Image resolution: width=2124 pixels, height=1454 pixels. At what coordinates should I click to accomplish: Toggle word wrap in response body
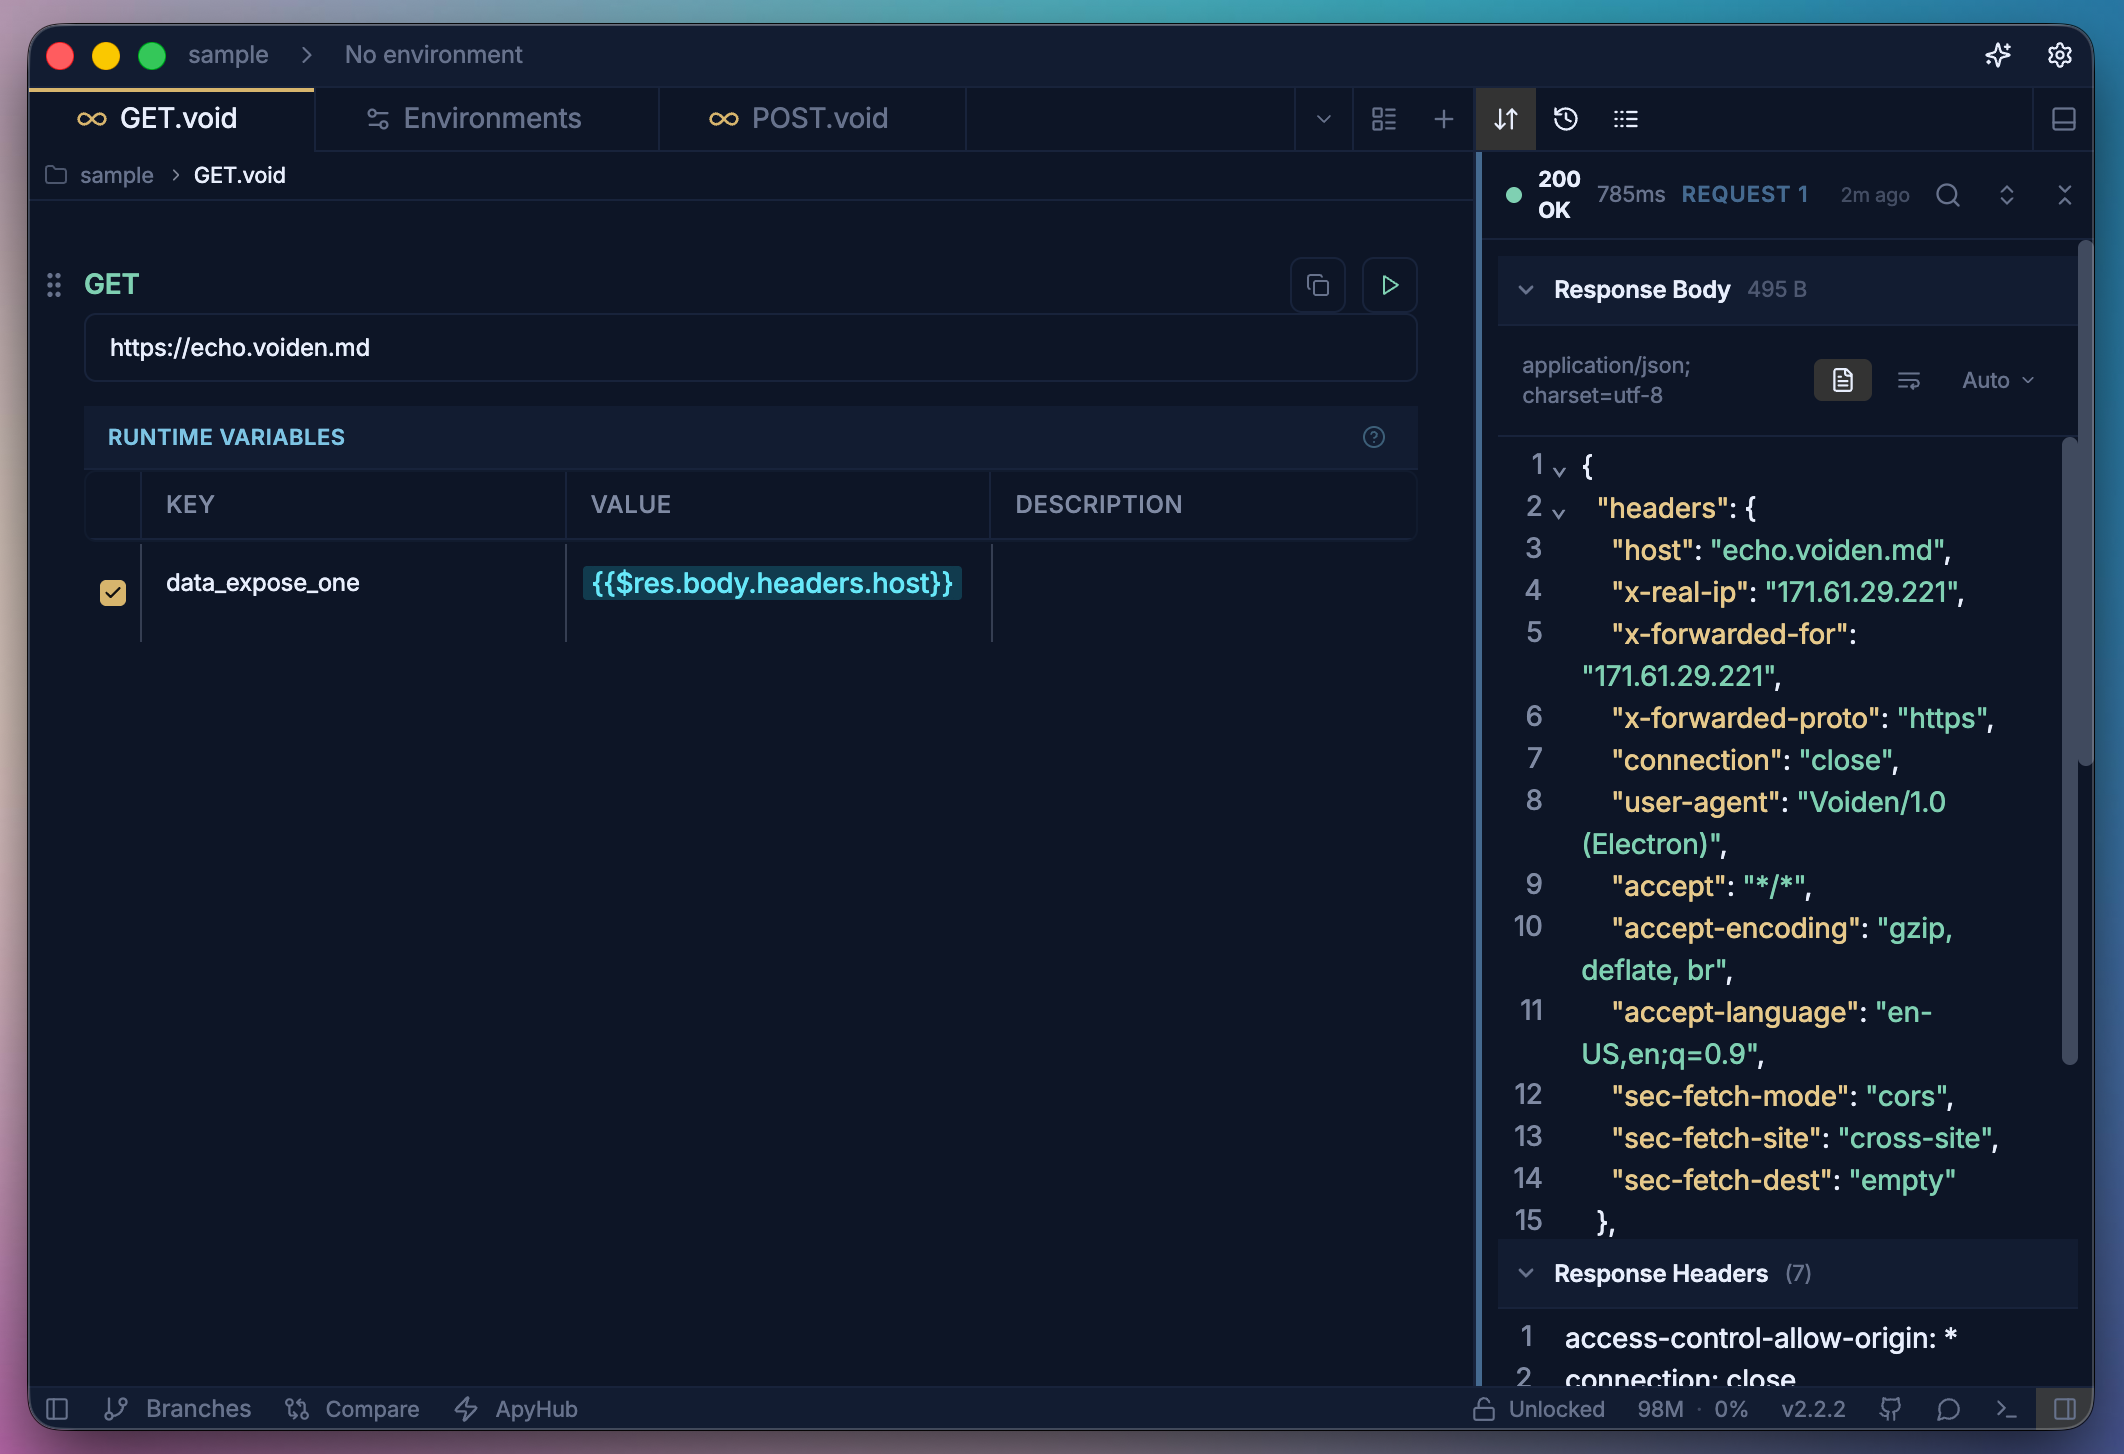1909,380
